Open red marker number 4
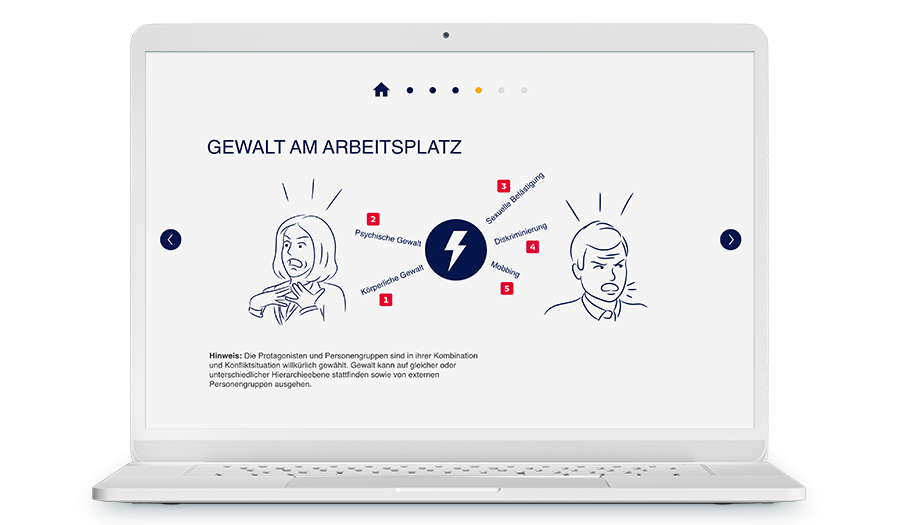The width and height of the screenshot is (900, 525). [533, 247]
